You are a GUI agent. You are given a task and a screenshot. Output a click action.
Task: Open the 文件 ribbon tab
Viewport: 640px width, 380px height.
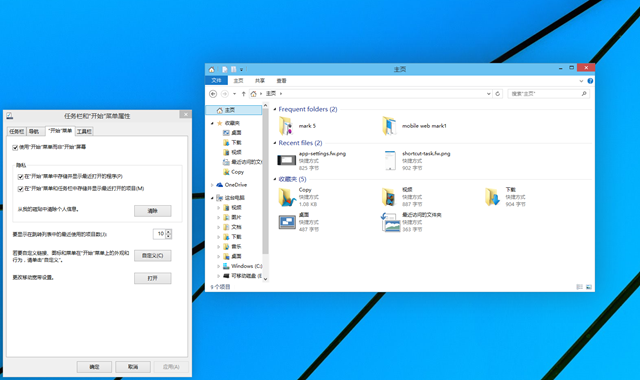pyautogui.click(x=216, y=81)
